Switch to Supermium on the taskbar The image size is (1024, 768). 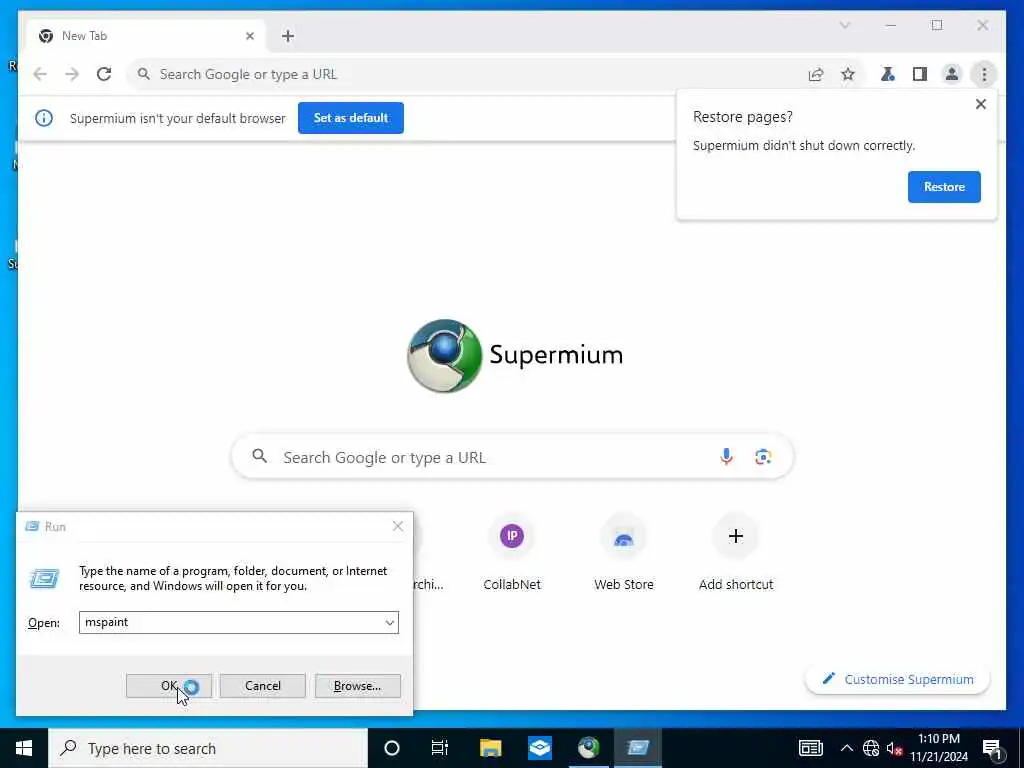point(588,748)
